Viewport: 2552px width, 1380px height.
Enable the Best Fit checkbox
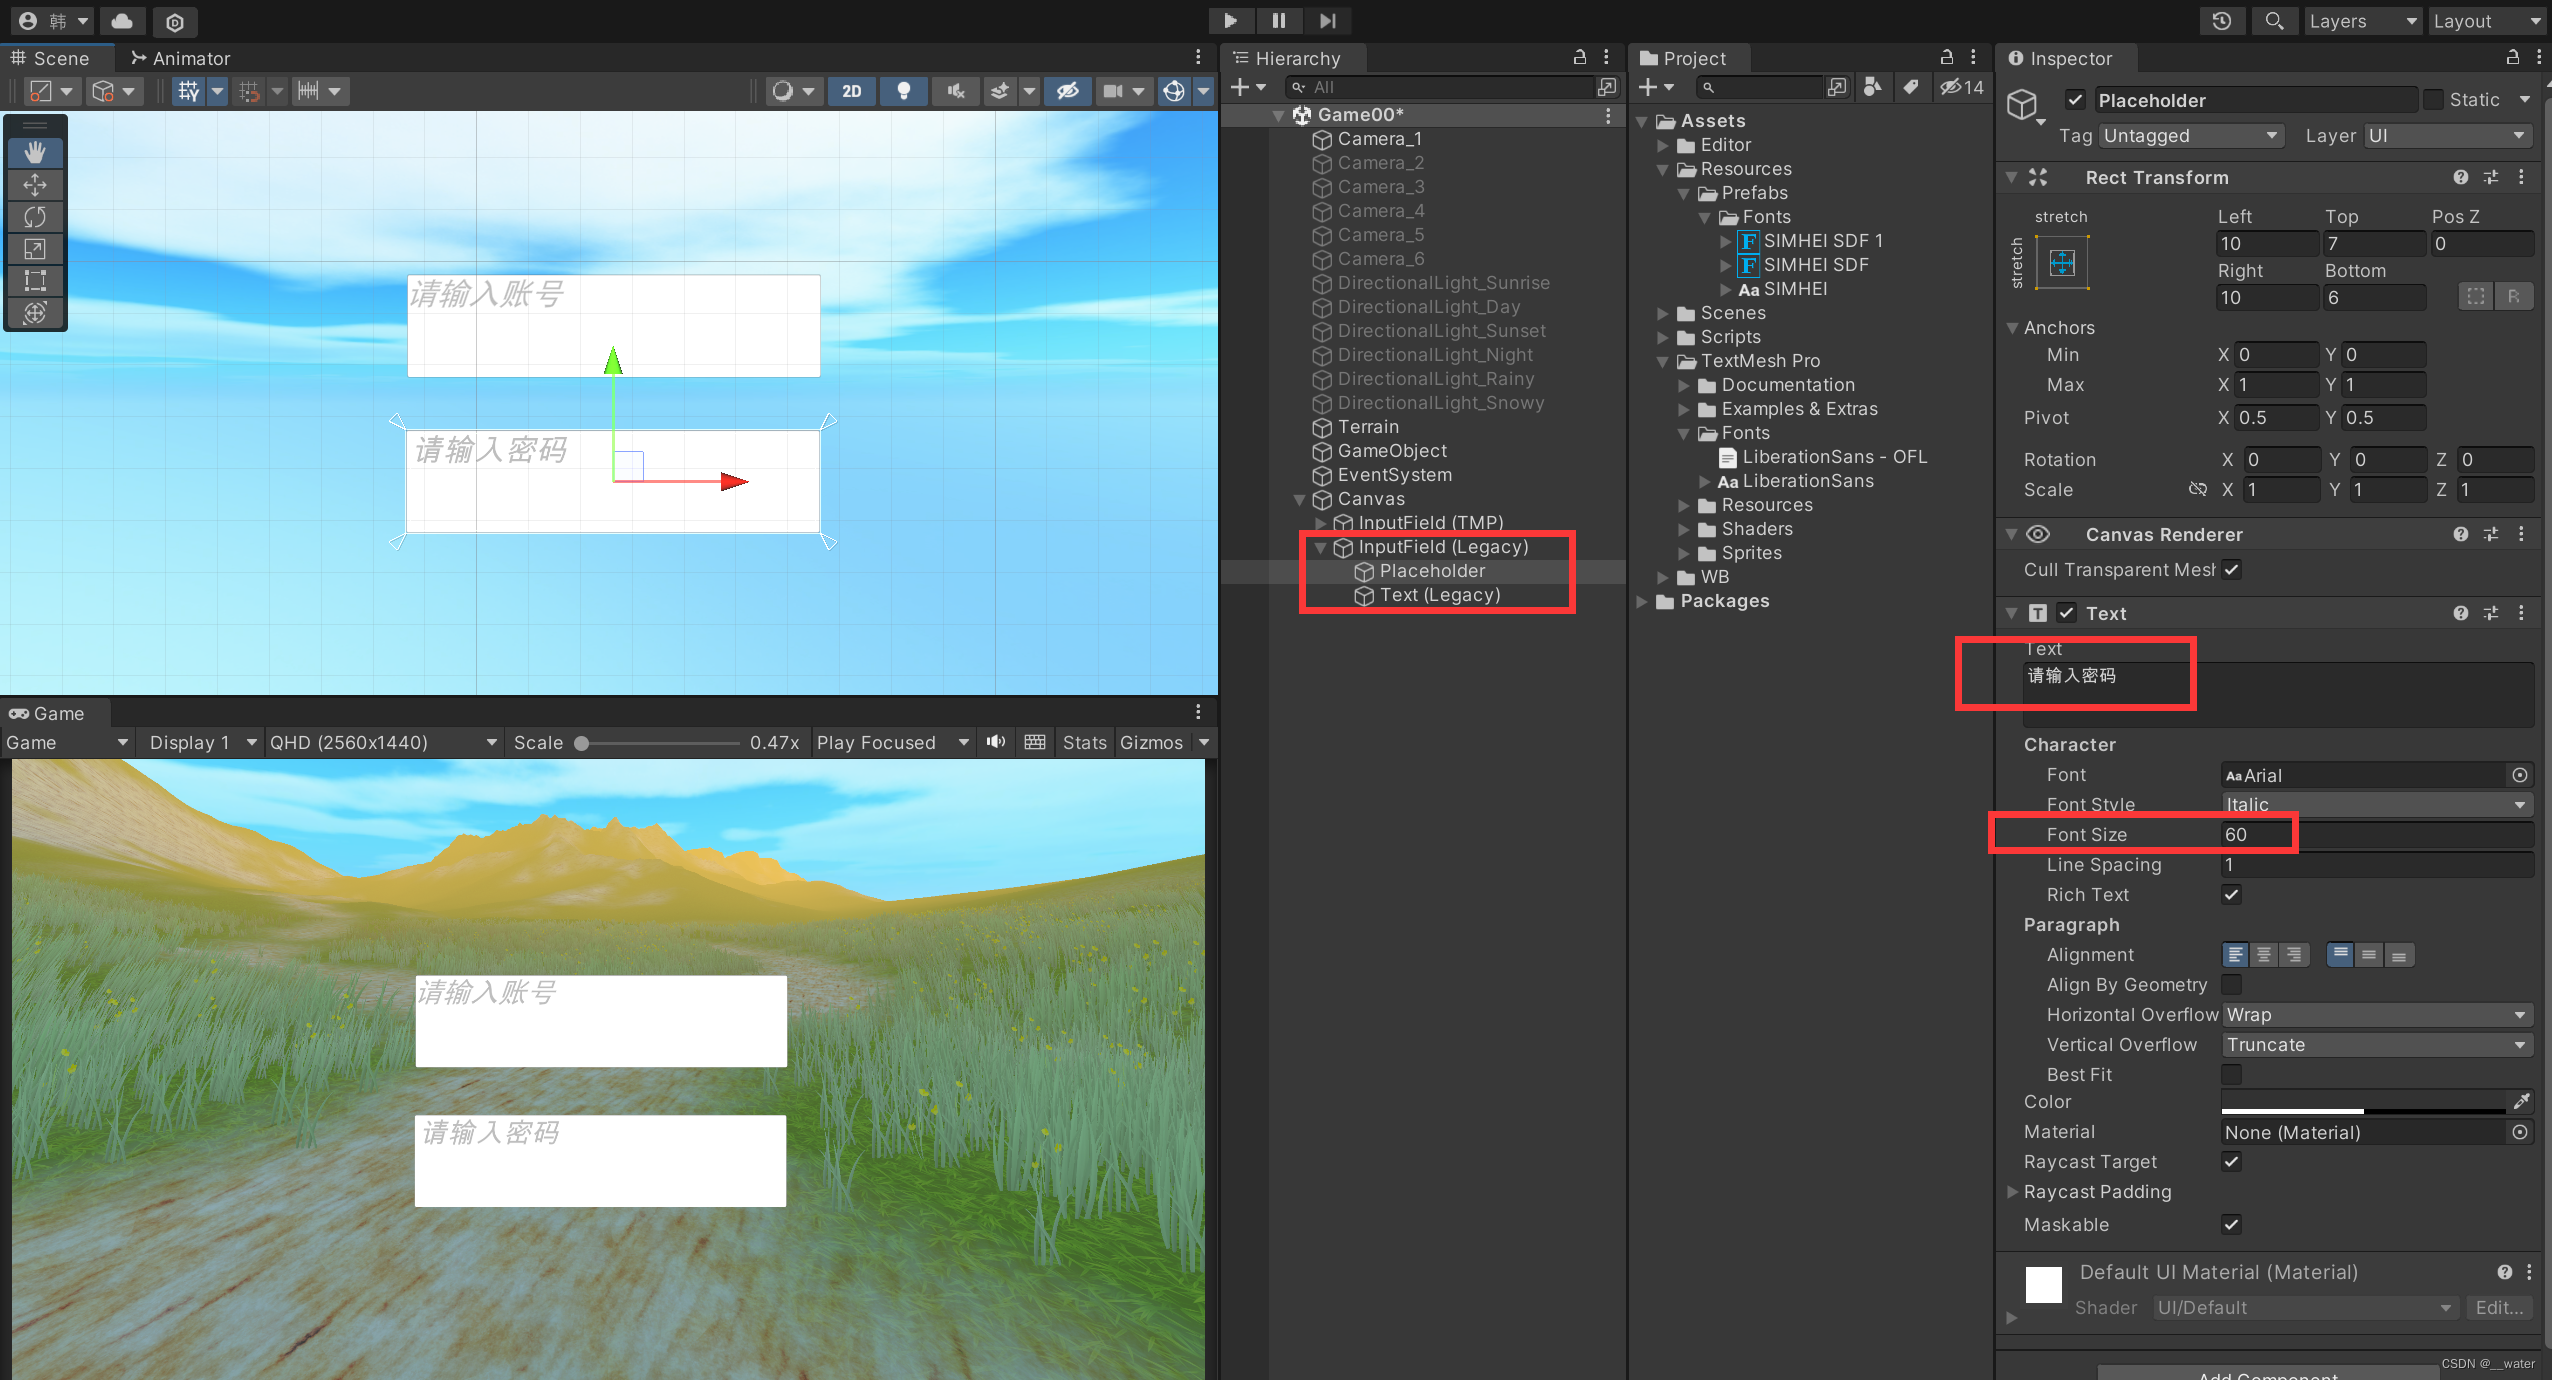2231,1074
